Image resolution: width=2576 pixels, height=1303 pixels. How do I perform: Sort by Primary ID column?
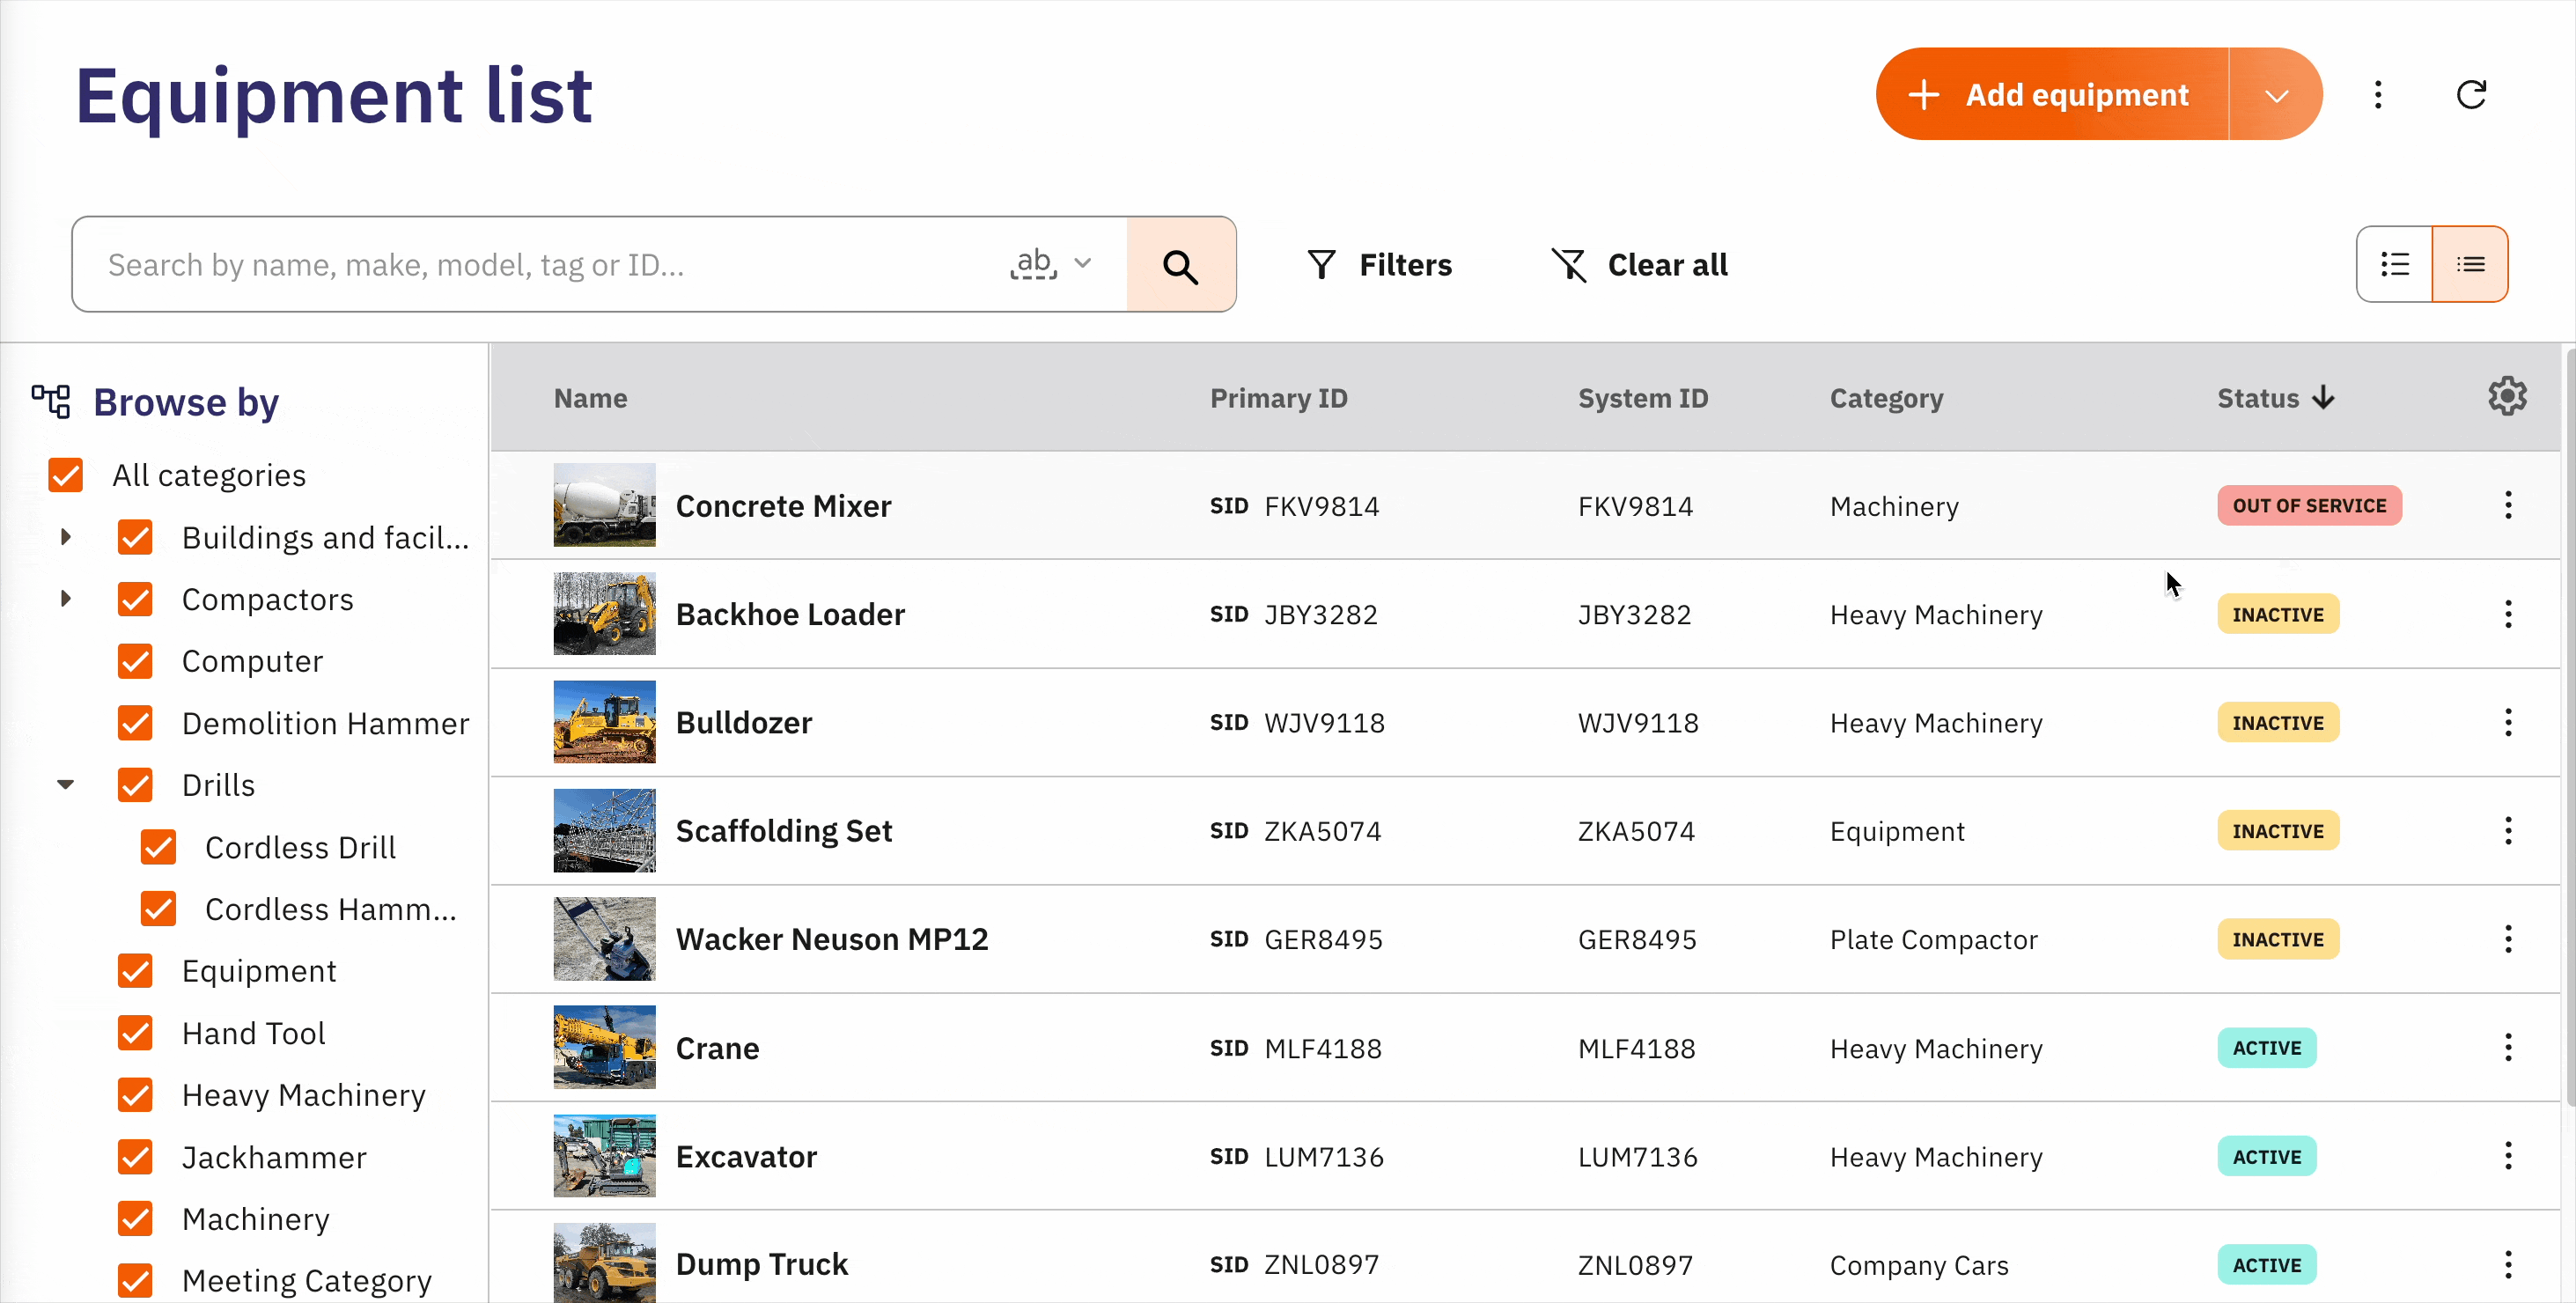tap(1279, 398)
